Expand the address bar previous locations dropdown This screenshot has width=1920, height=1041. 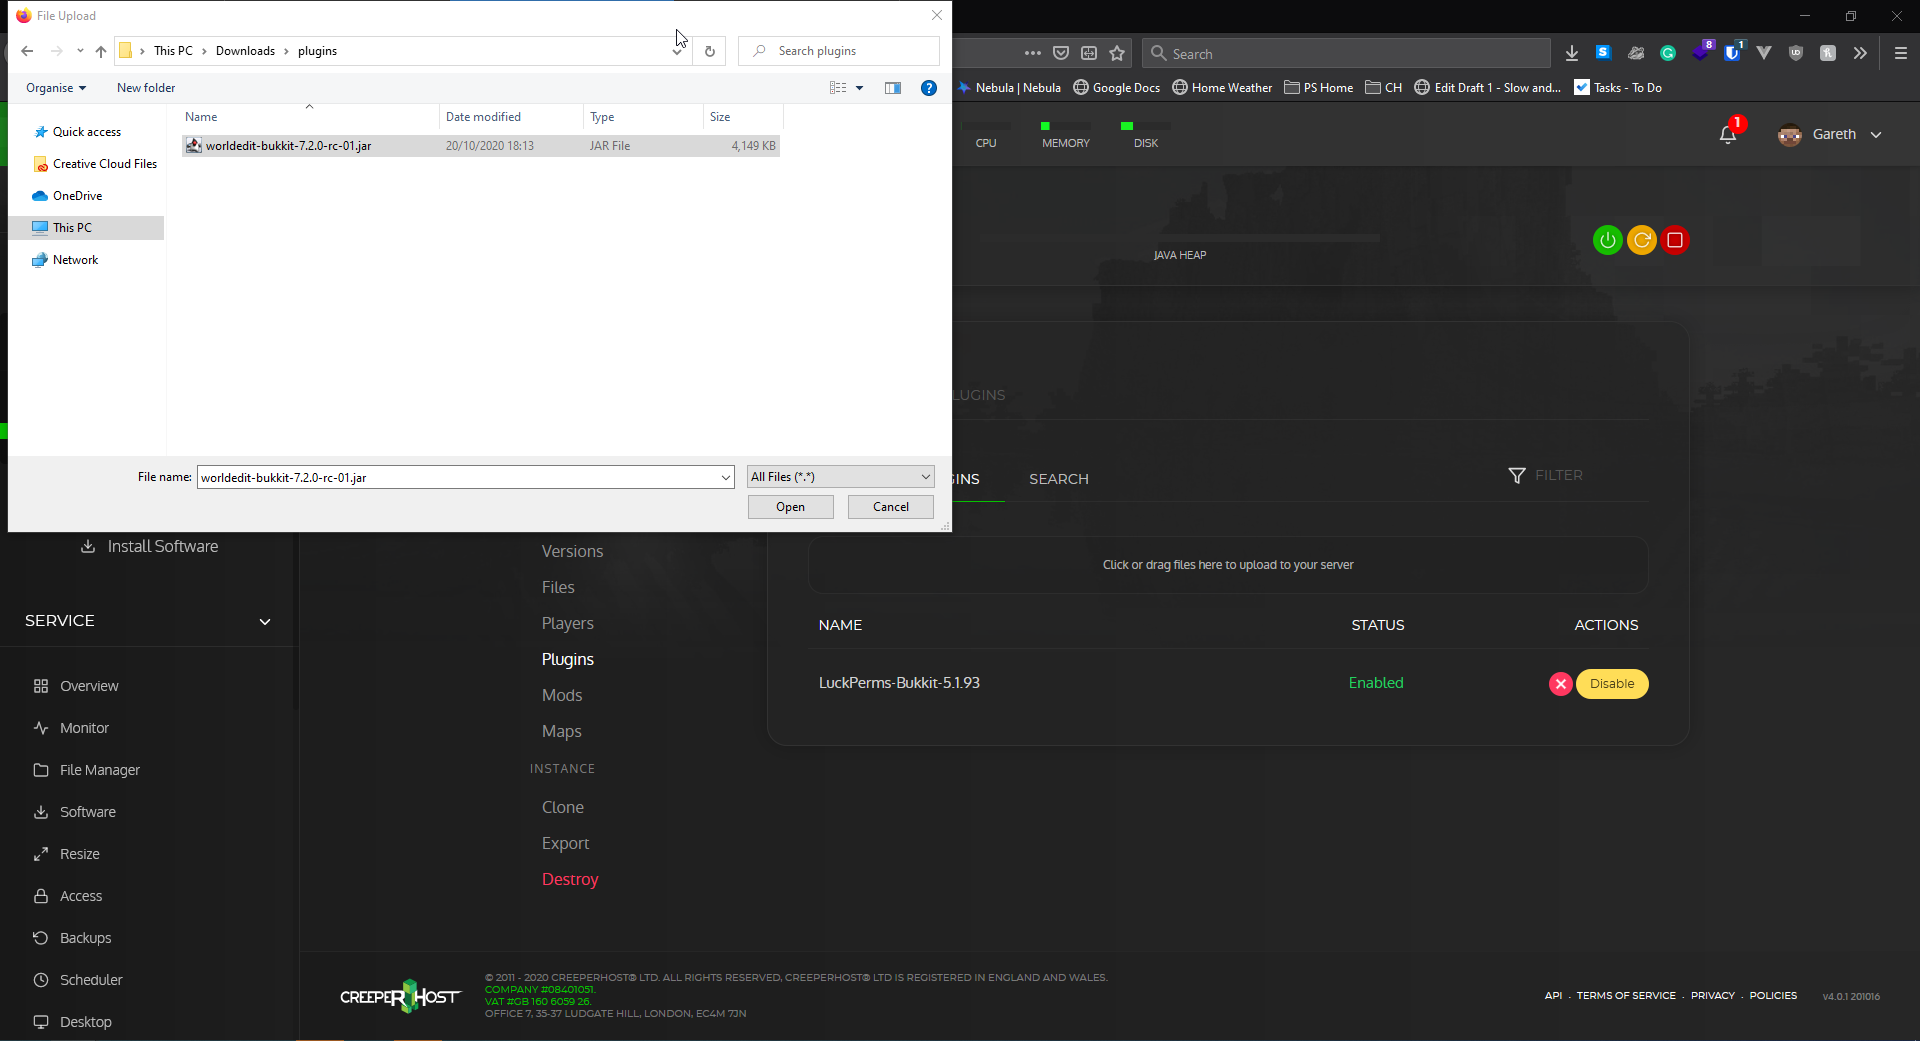point(678,51)
